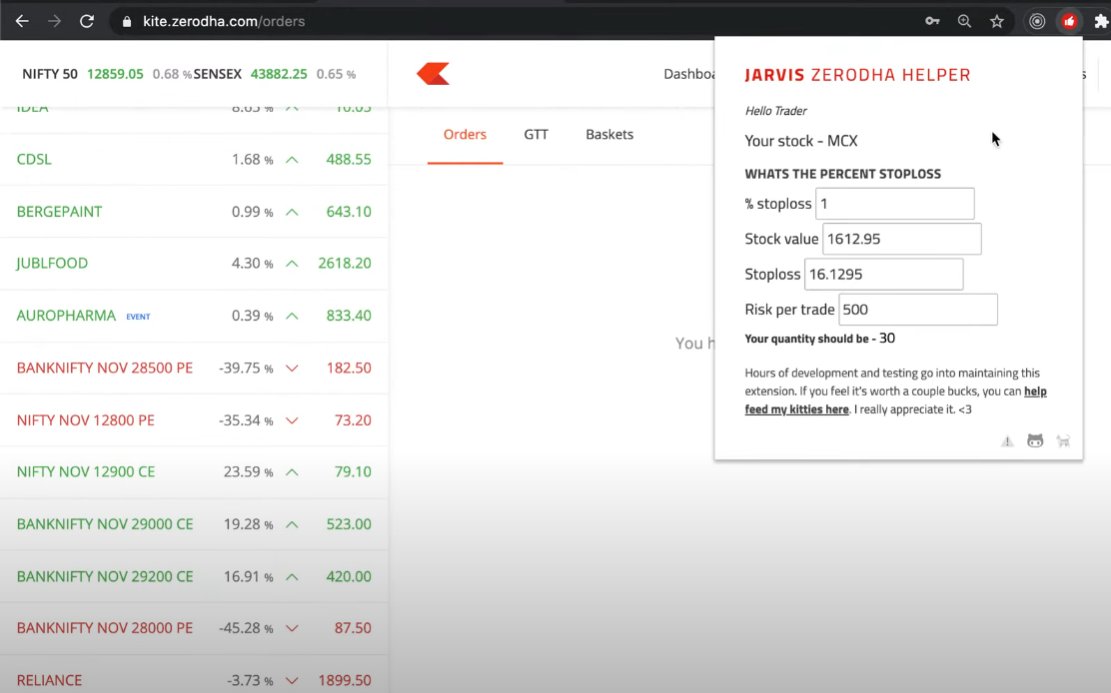Click the up arrow beside JUBLFOOD
1111x693 pixels.
click(292, 264)
